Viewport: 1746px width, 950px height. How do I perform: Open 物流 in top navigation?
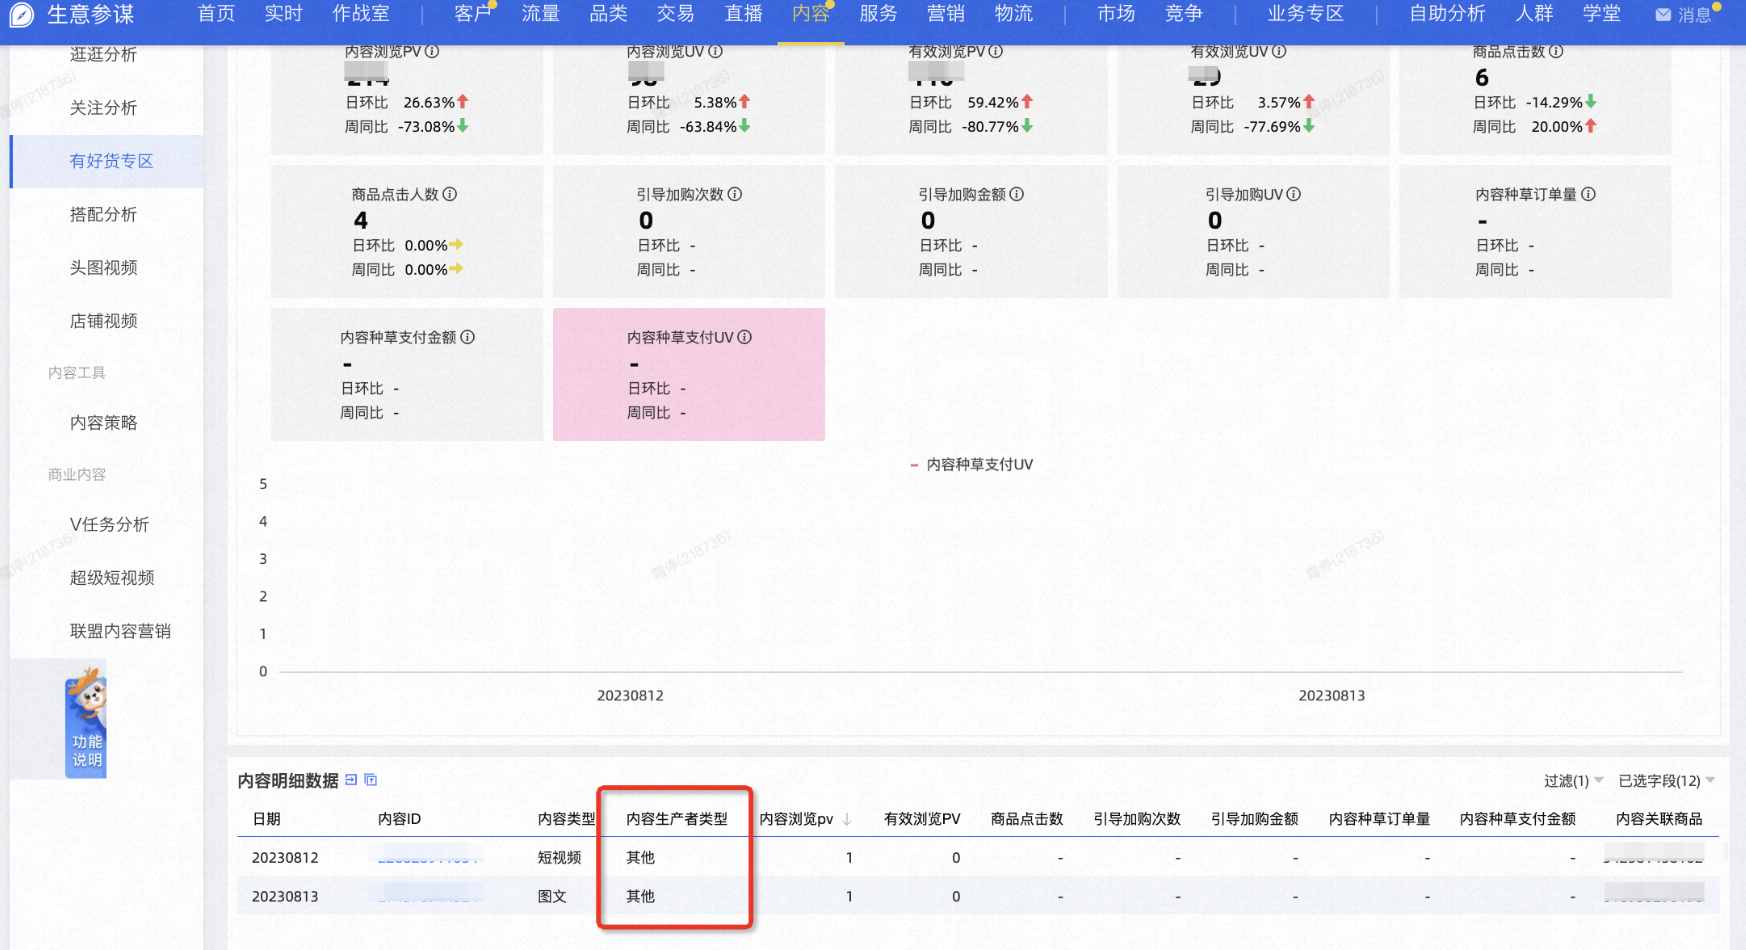pos(1013,14)
